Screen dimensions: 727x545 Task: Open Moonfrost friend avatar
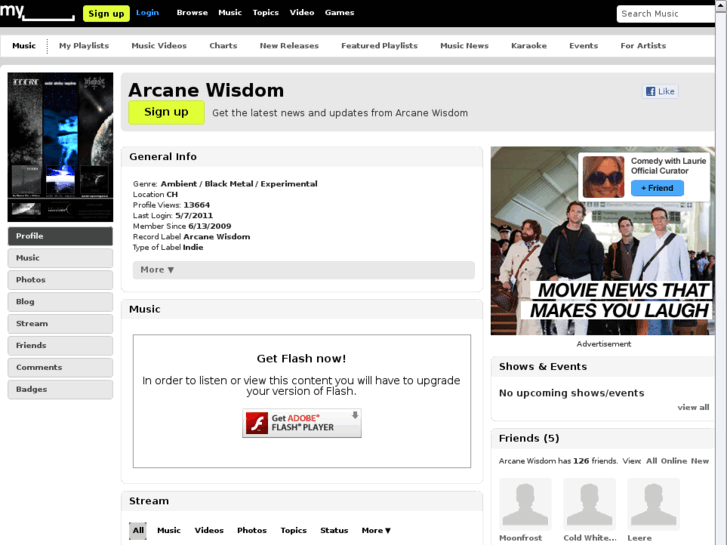[x=525, y=504]
